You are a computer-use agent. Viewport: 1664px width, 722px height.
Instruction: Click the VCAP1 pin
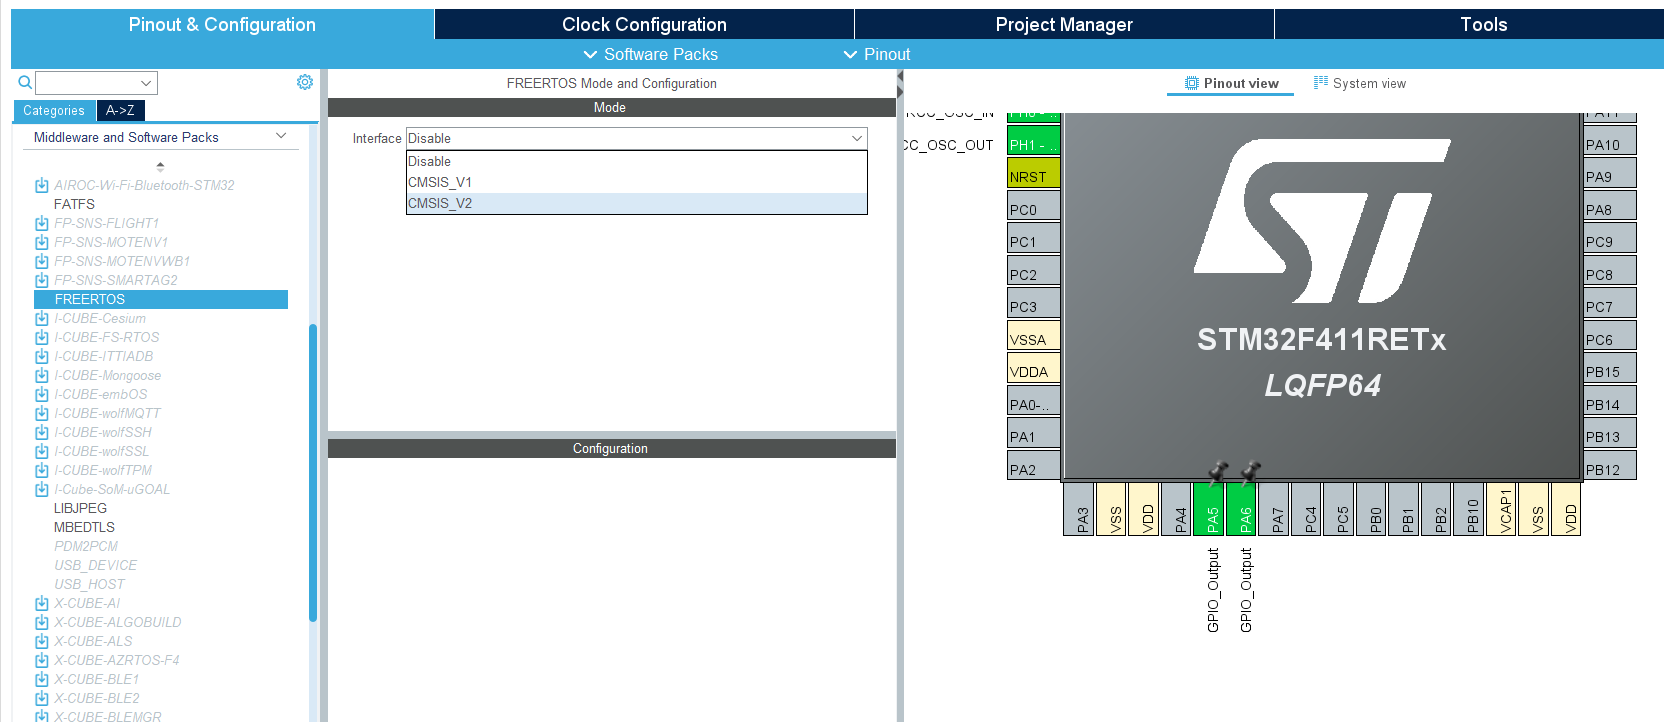click(1503, 509)
